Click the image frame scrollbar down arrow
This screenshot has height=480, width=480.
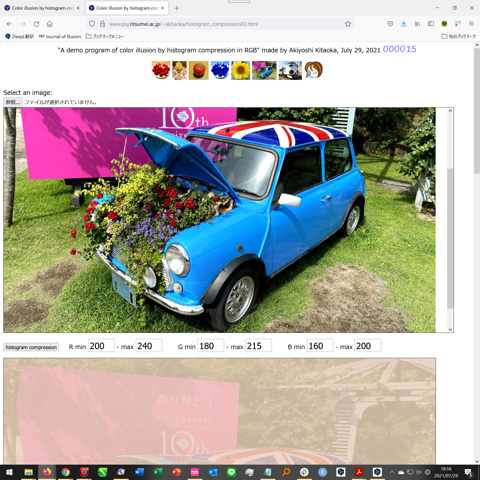tap(450, 329)
